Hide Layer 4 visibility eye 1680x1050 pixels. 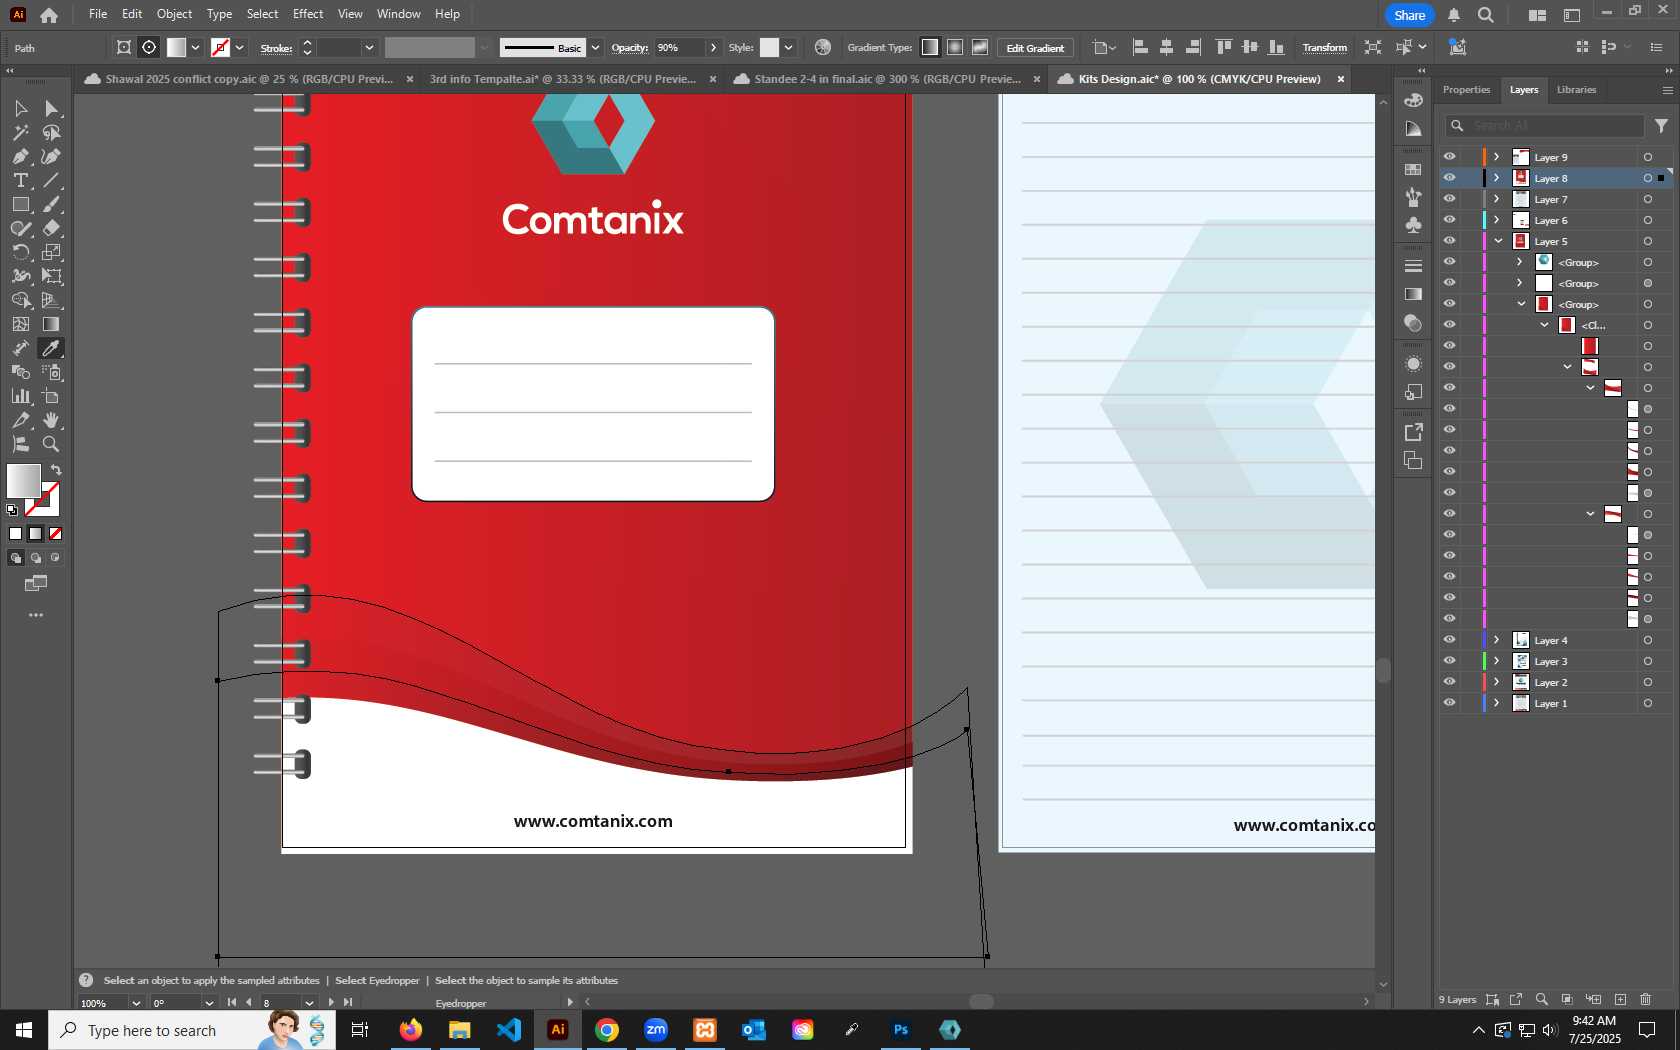[1449, 640]
